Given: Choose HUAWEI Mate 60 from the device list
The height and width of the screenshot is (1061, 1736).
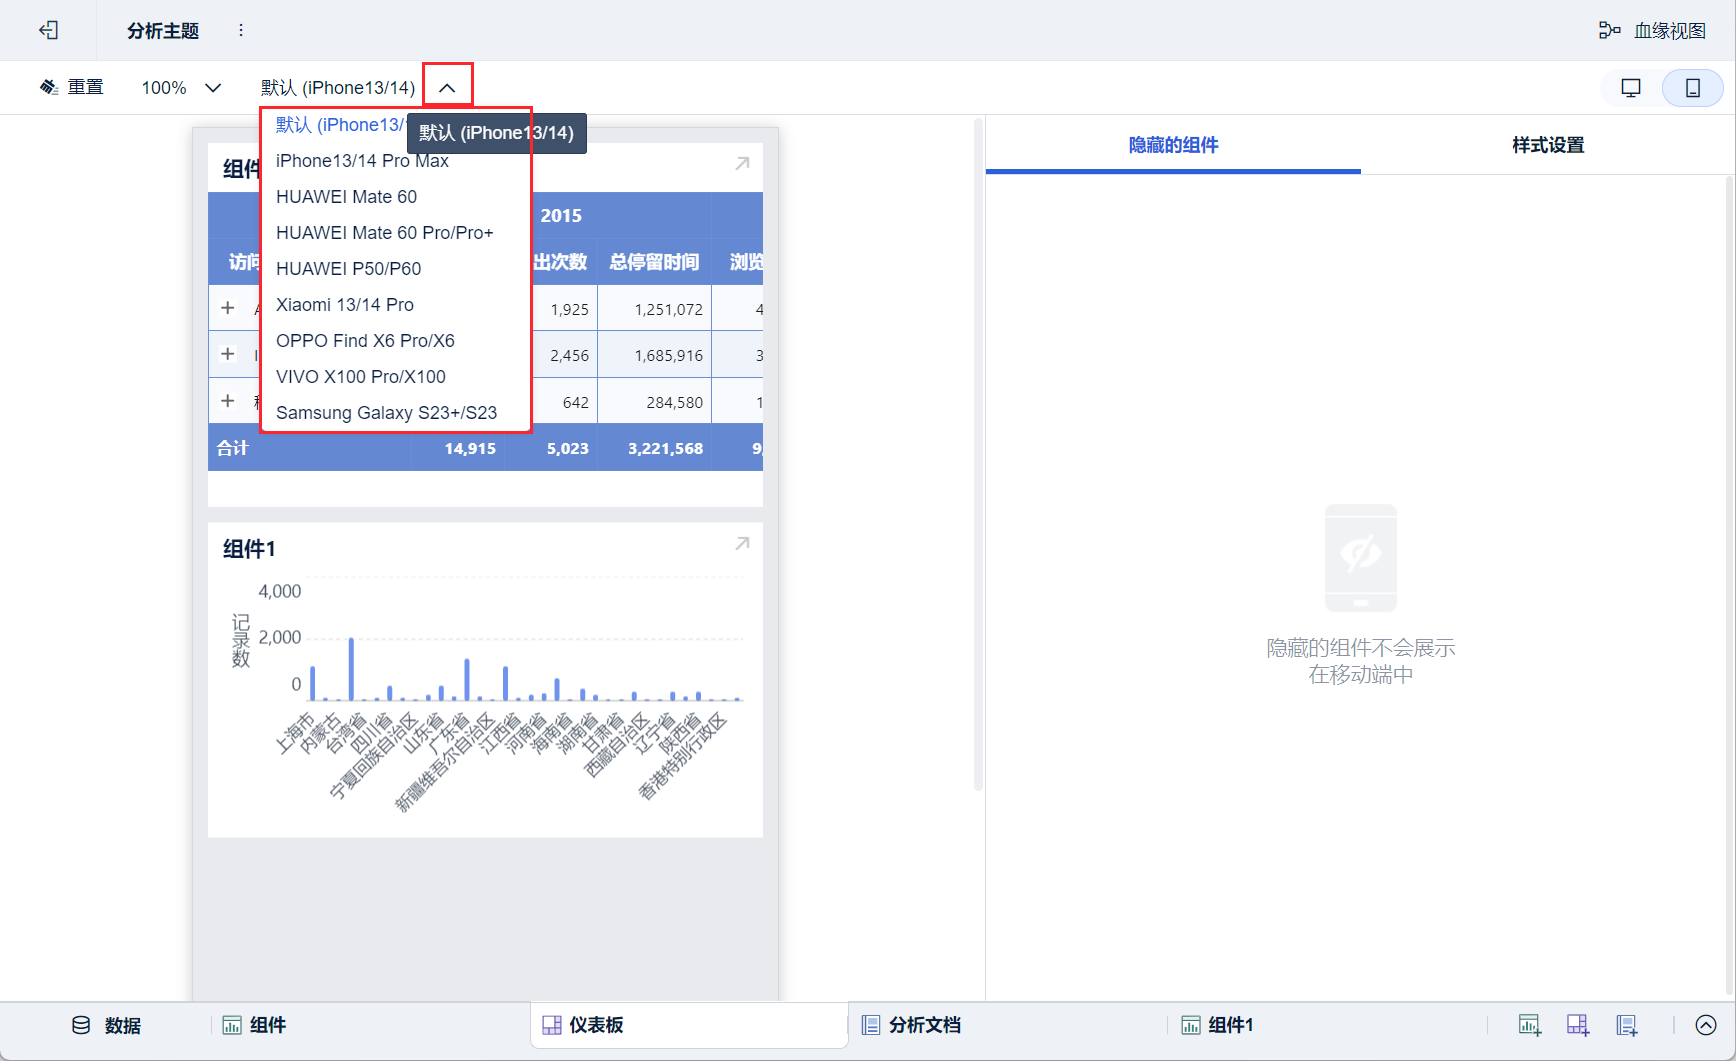Looking at the screenshot, I should pos(395,197).
